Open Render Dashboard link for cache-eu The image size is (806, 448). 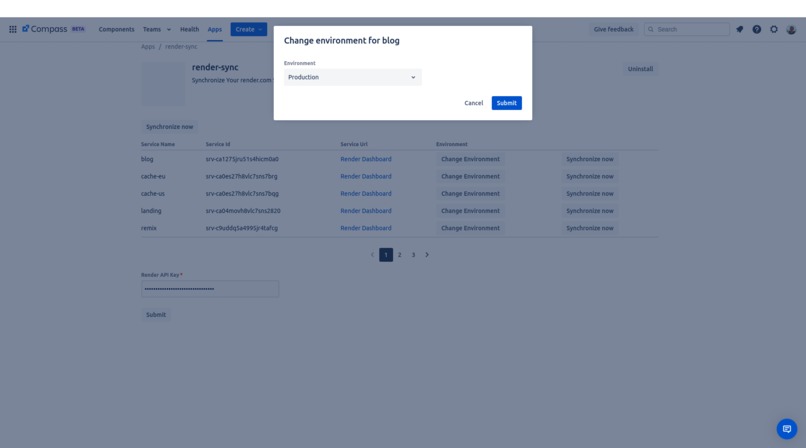coord(365,176)
